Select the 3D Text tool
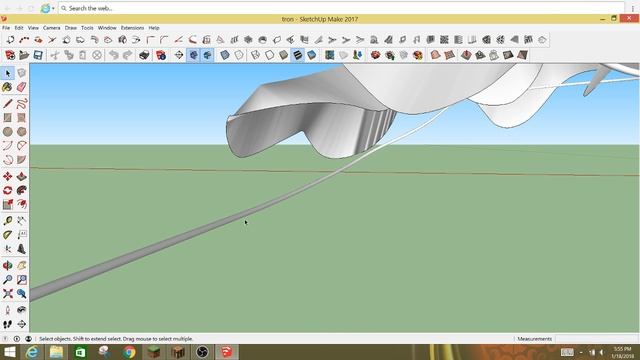The width and height of the screenshot is (640, 360). point(22,249)
